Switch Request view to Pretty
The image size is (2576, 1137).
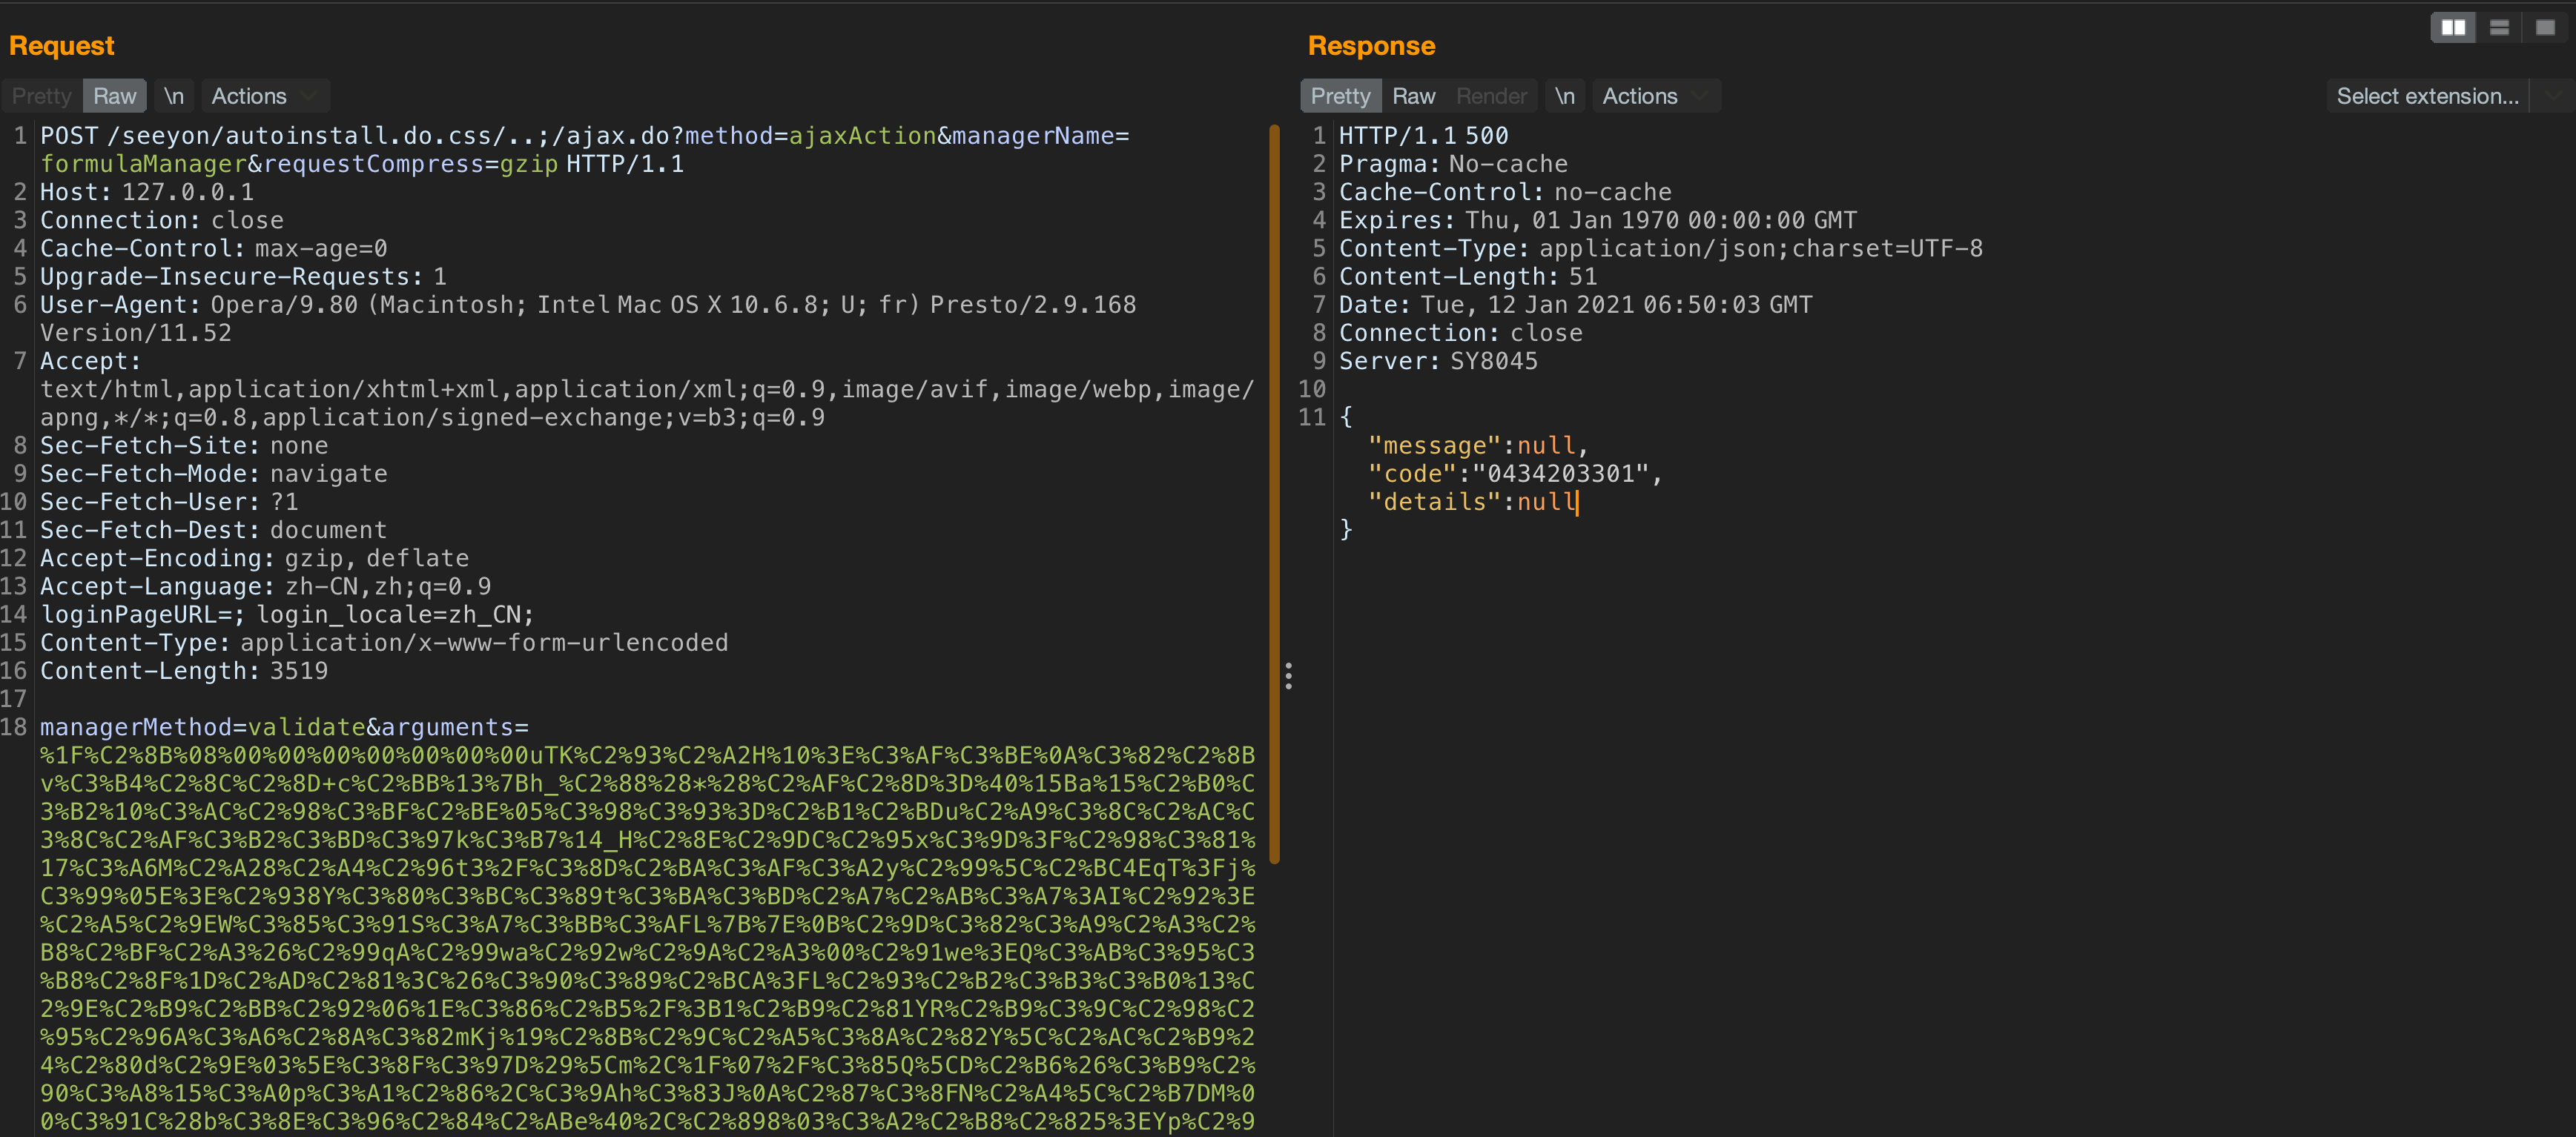(41, 96)
